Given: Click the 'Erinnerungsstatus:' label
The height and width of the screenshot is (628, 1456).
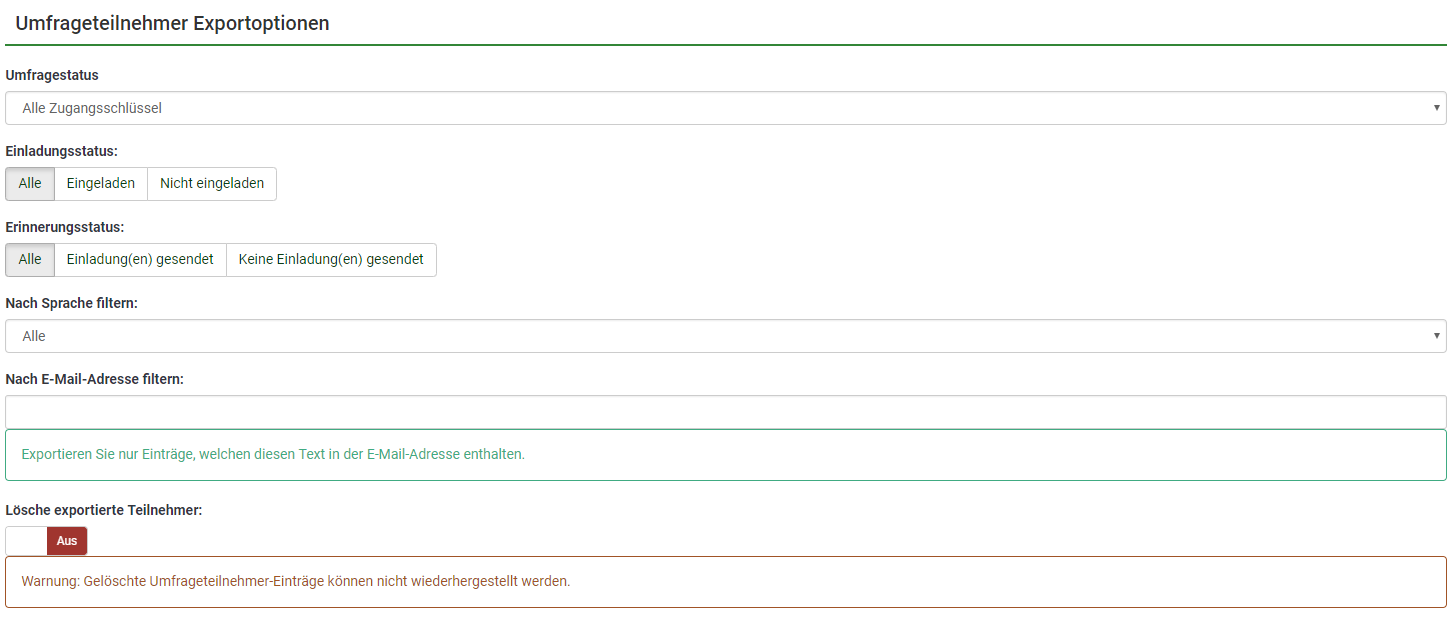Looking at the screenshot, I should pyautogui.click(x=65, y=227).
